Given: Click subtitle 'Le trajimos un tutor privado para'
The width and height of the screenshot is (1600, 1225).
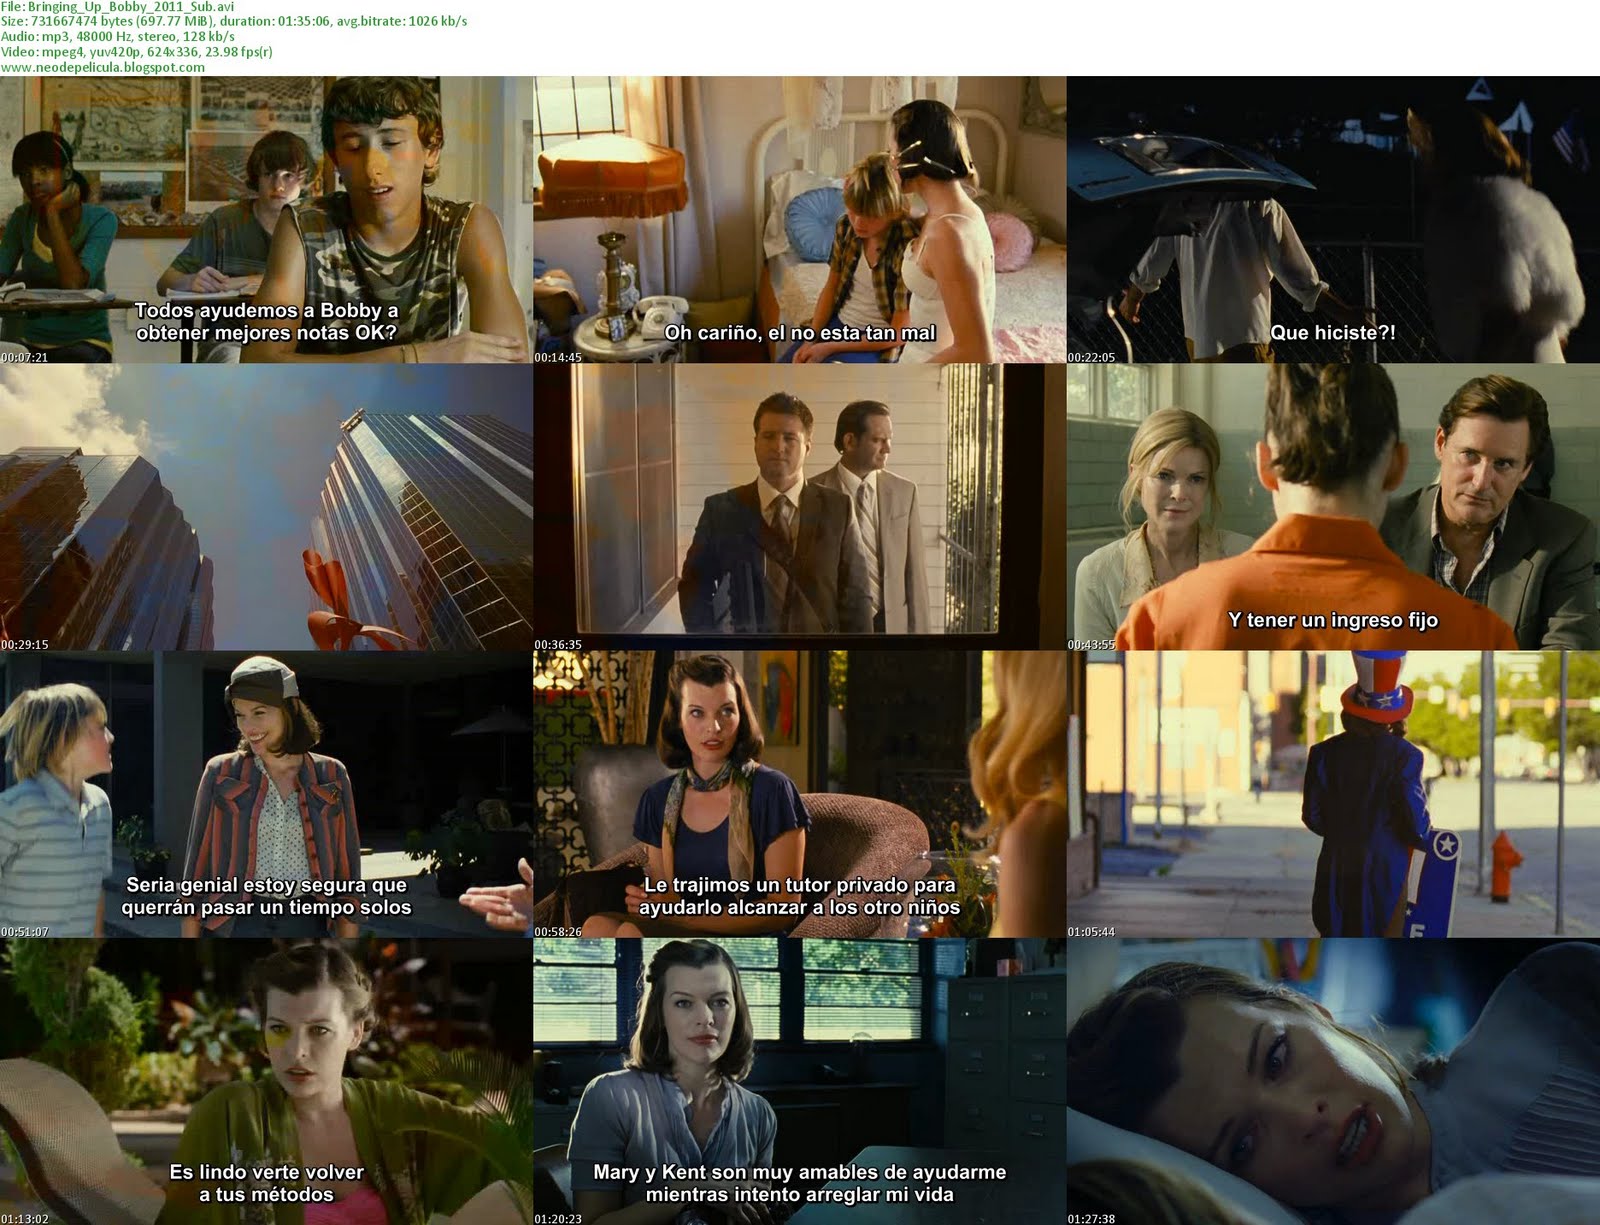Looking at the screenshot, I should (800, 885).
